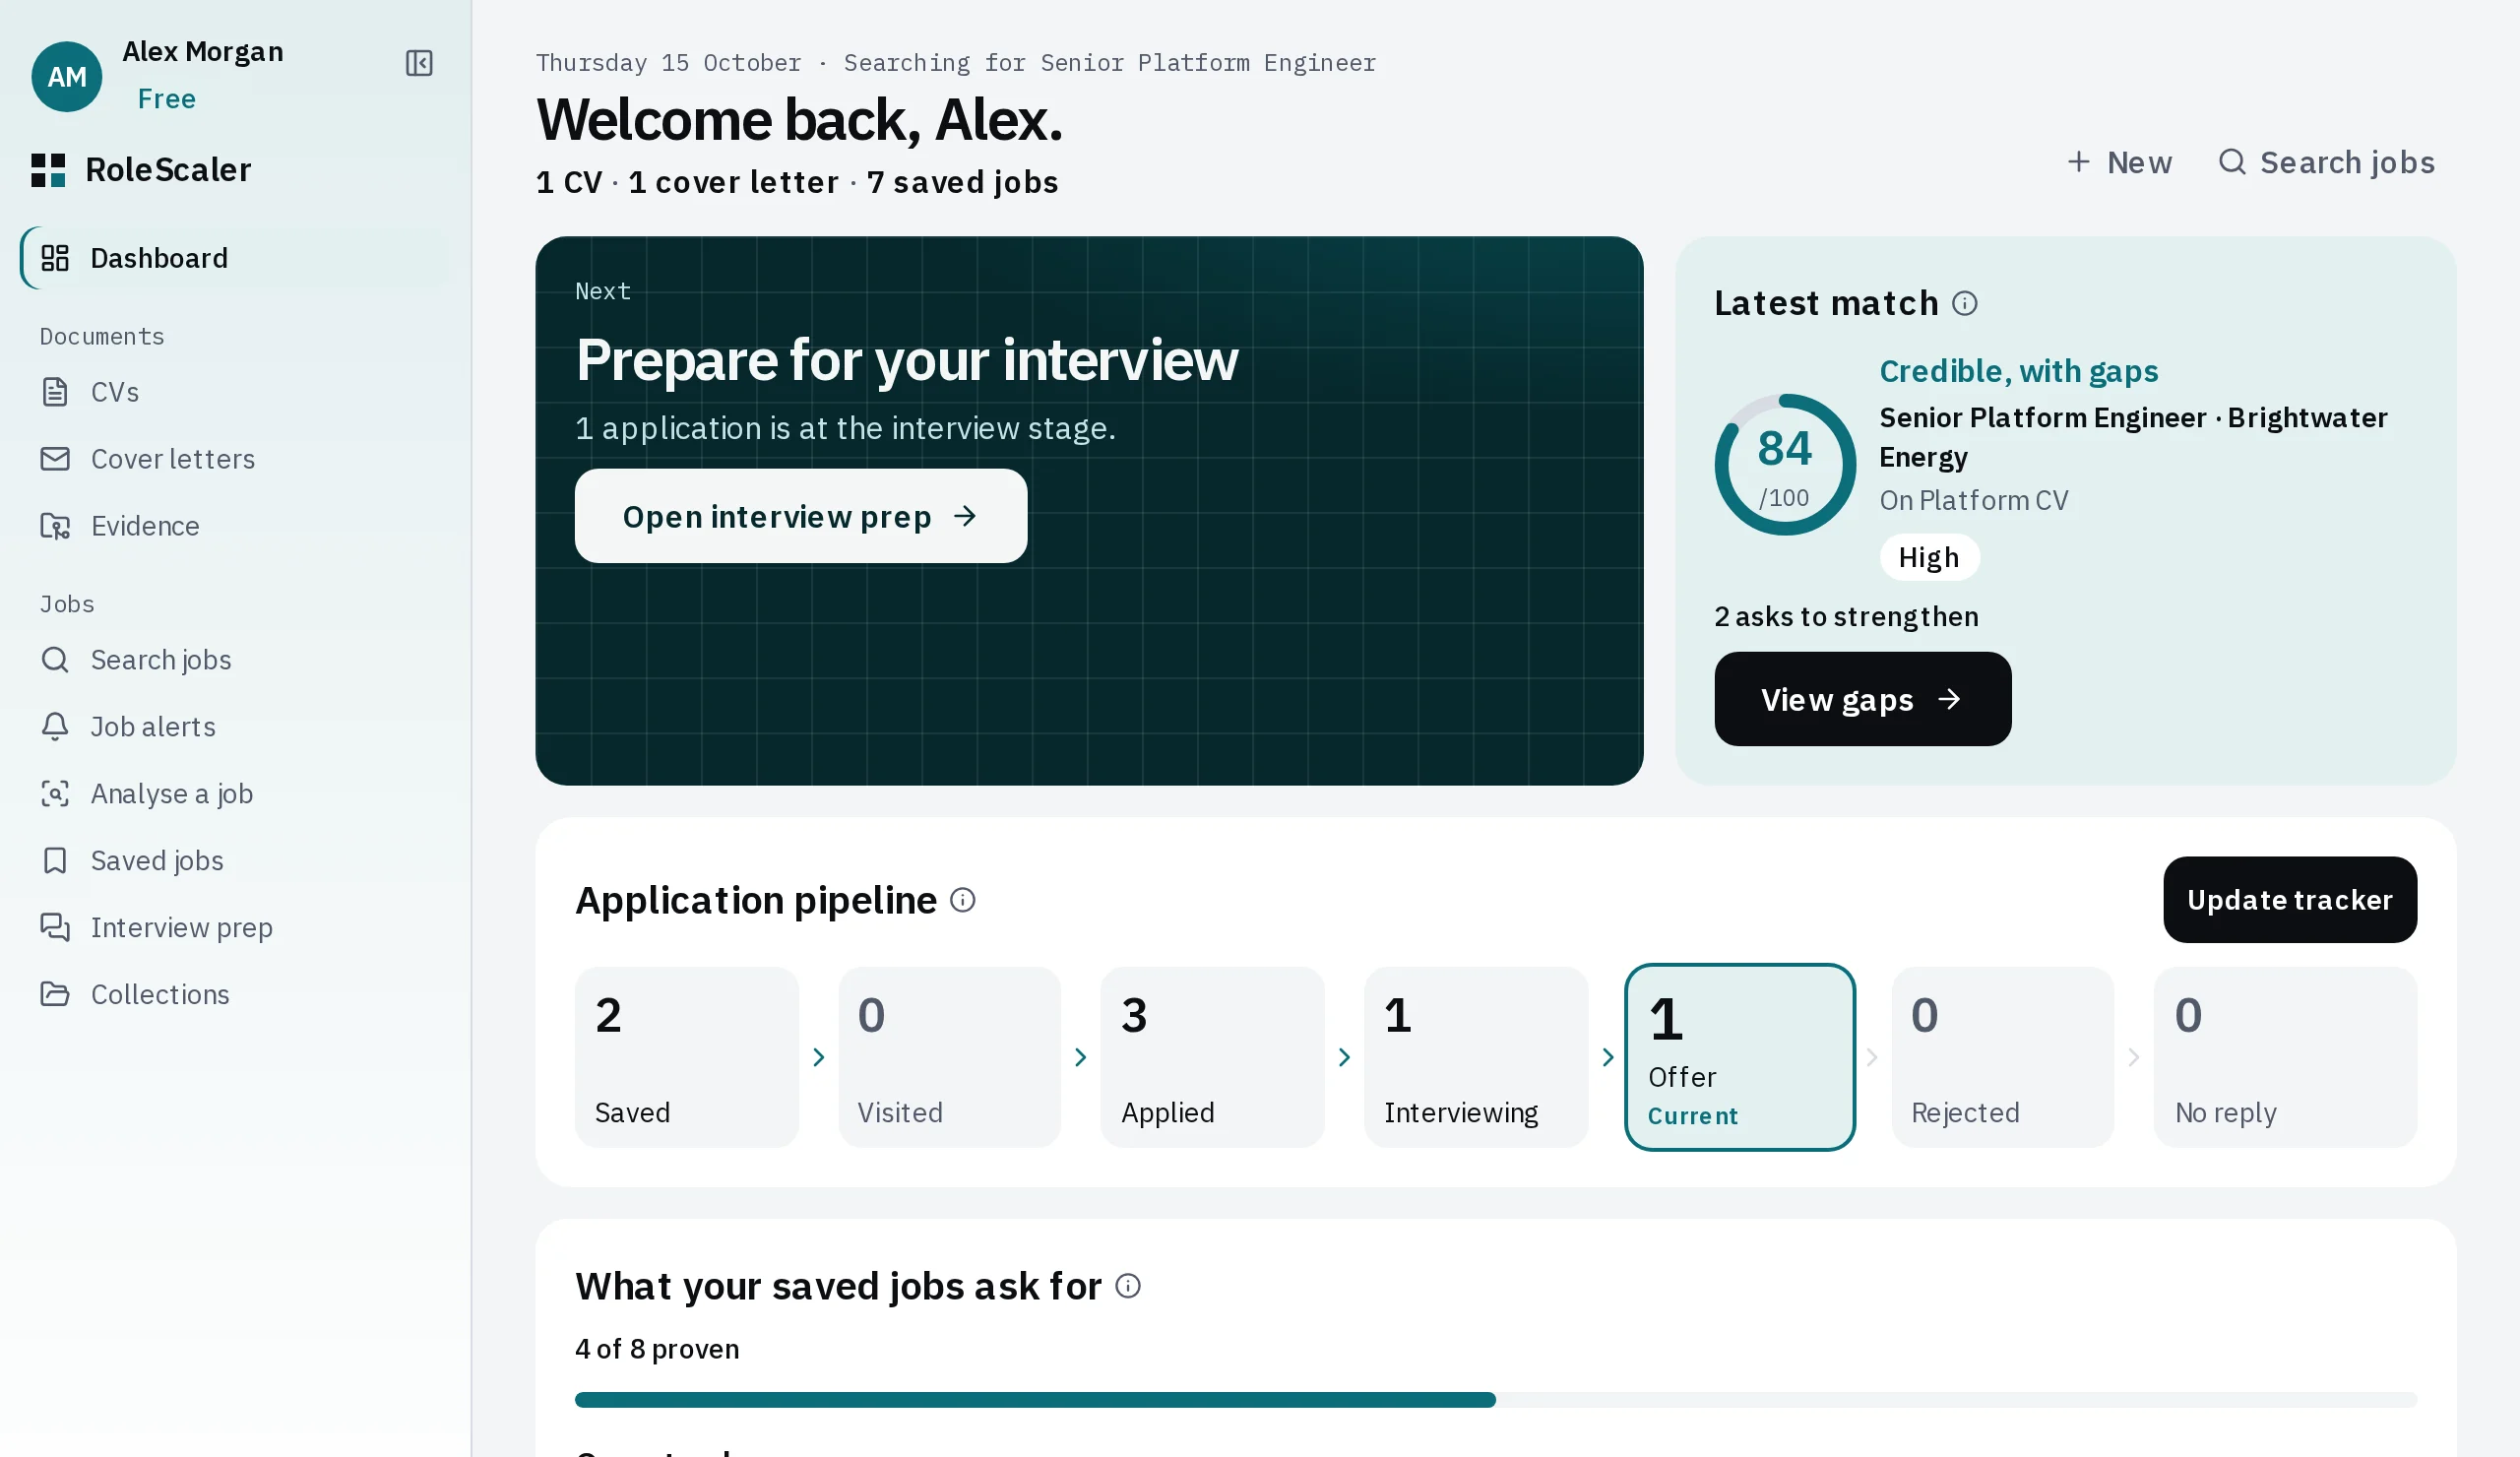Open CVs in the sidebar
The height and width of the screenshot is (1457, 2520).
click(236, 392)
